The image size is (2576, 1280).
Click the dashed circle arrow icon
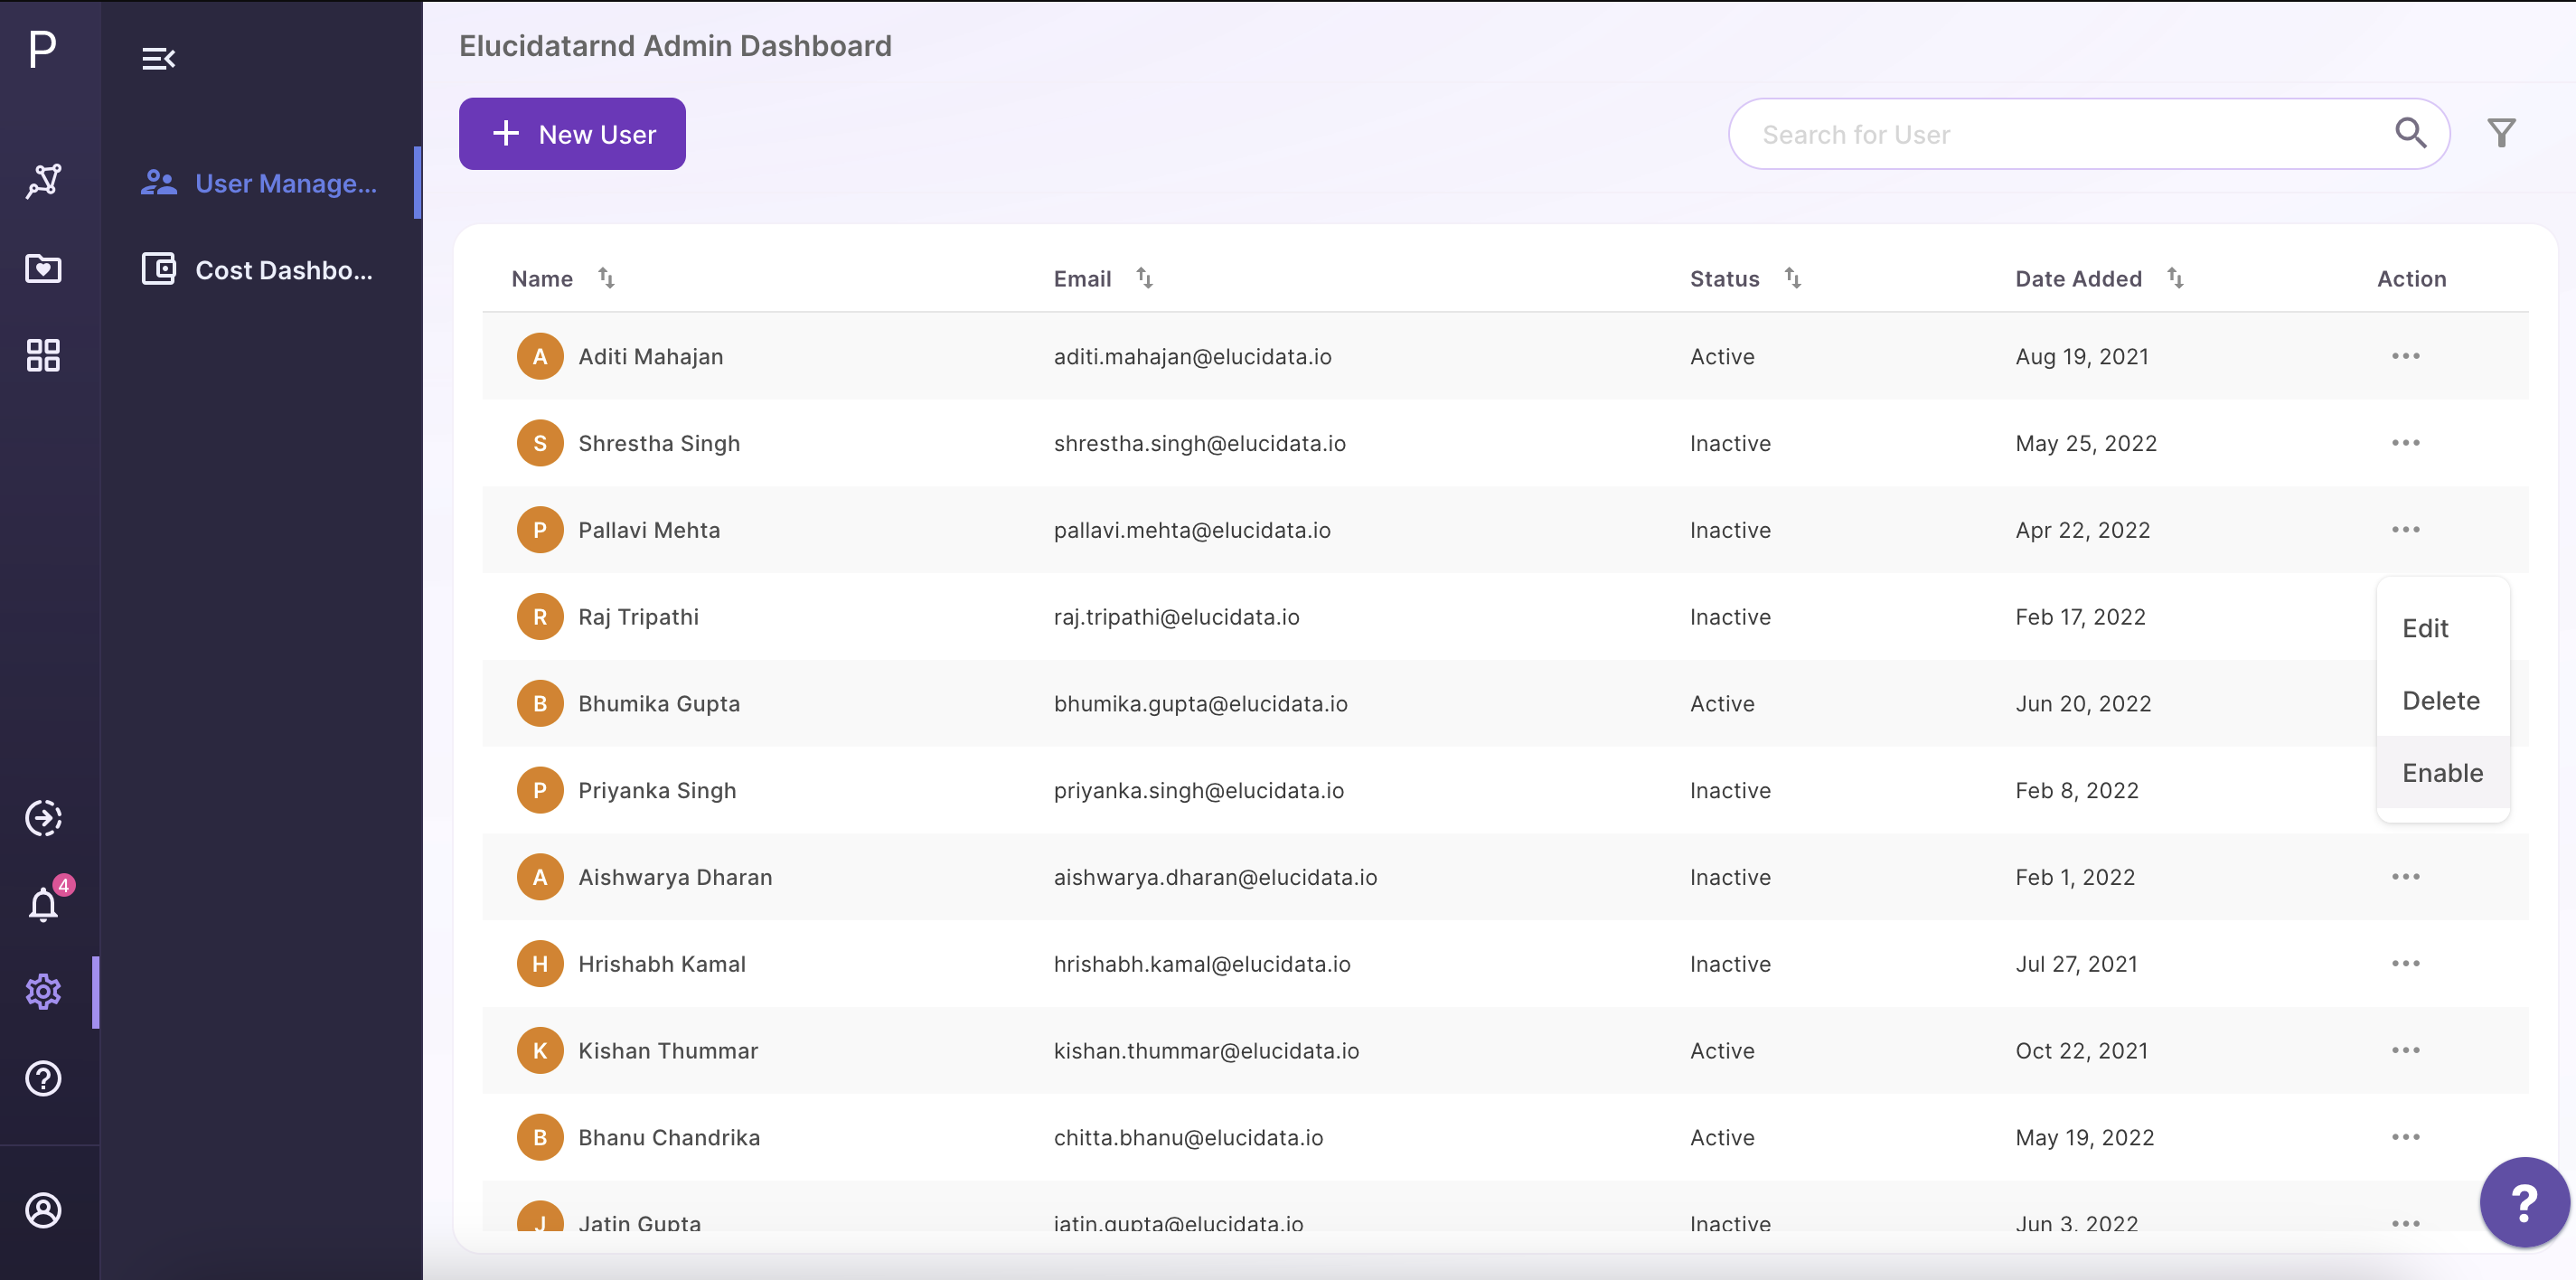coord(43,818)
